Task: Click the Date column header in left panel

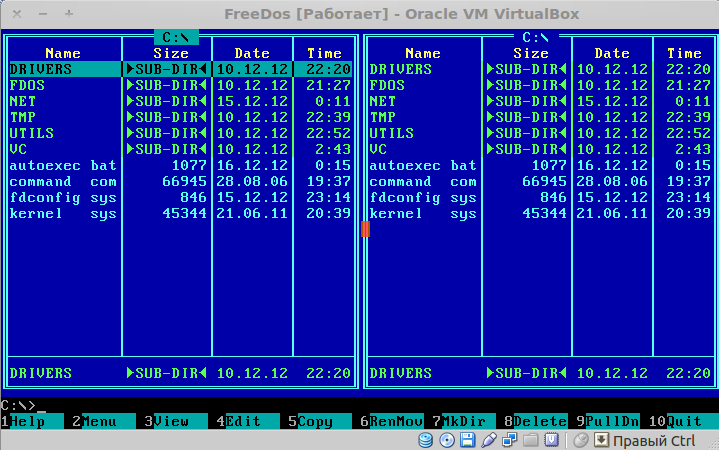Action: [252, 53]
